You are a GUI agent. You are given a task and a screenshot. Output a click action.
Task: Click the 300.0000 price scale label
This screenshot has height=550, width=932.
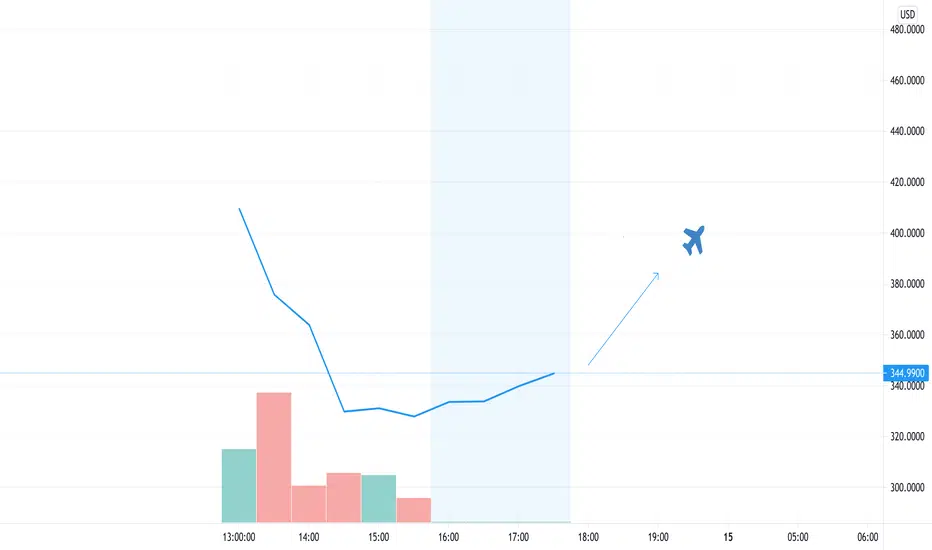pos(907,488)
